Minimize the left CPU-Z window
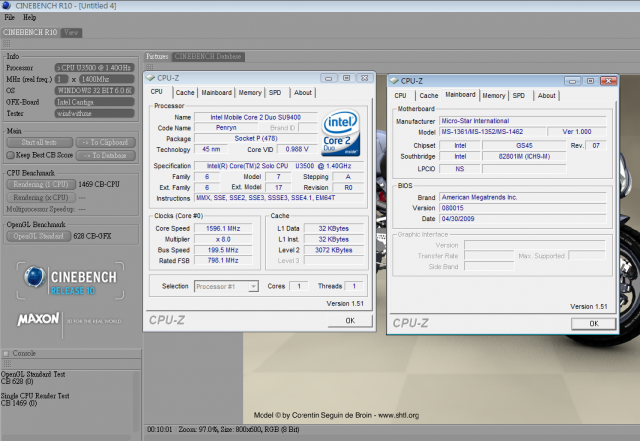The width and height of the screenshot is (641, 441). 328,78
